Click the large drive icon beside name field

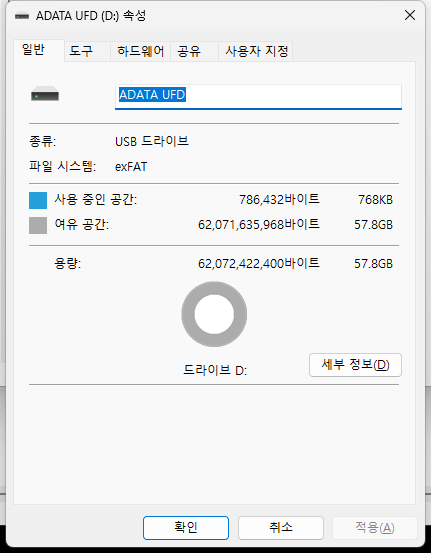point(45,94)
